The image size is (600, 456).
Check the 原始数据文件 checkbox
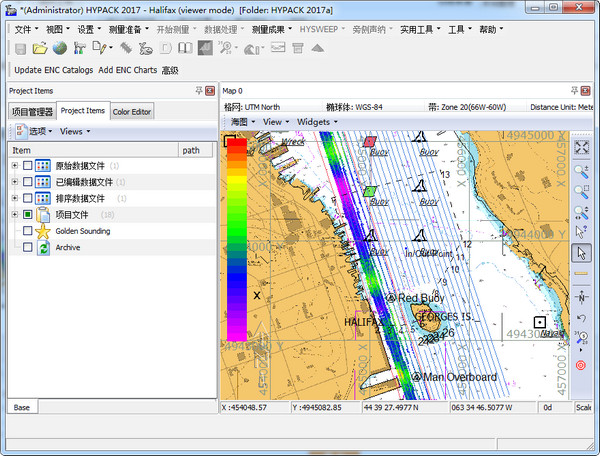[28, 166]
